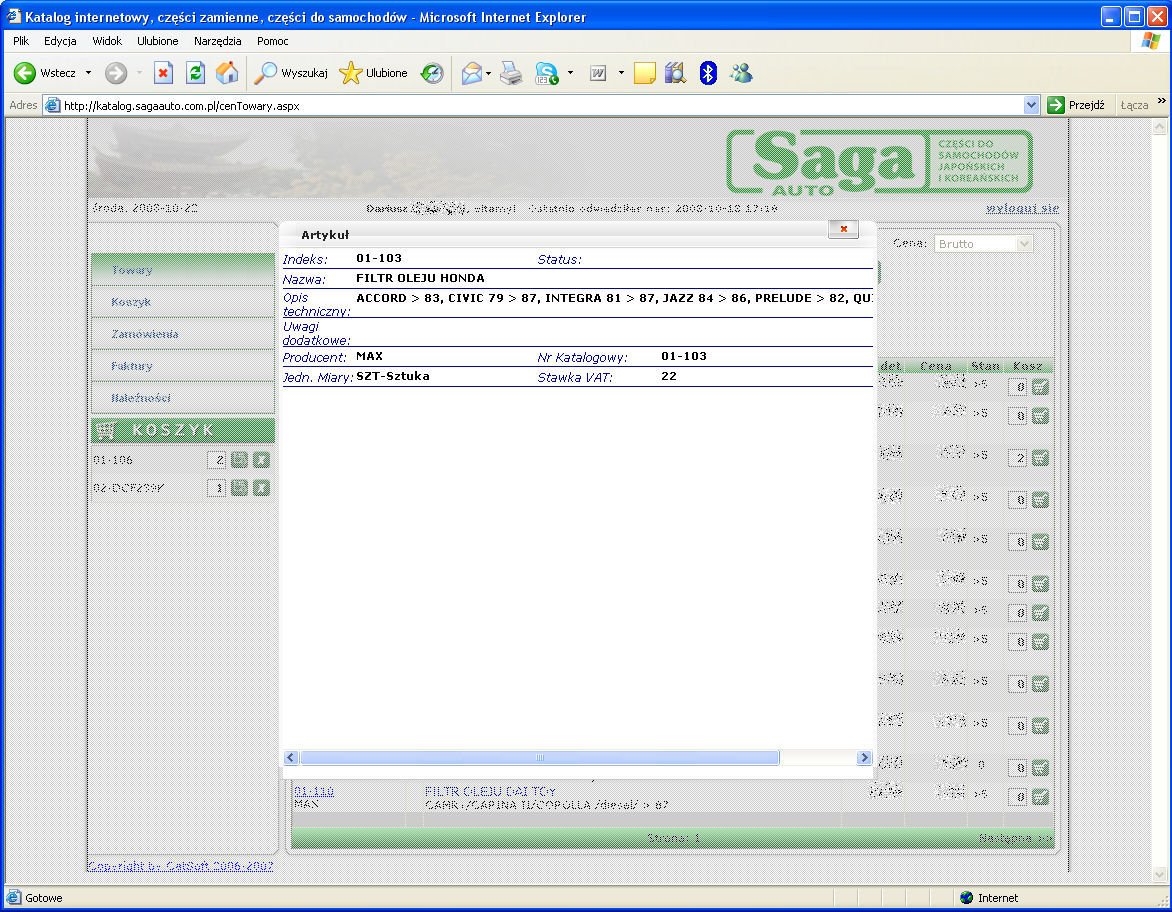
Task: Open the Plik menu
Action: (21, 41)
